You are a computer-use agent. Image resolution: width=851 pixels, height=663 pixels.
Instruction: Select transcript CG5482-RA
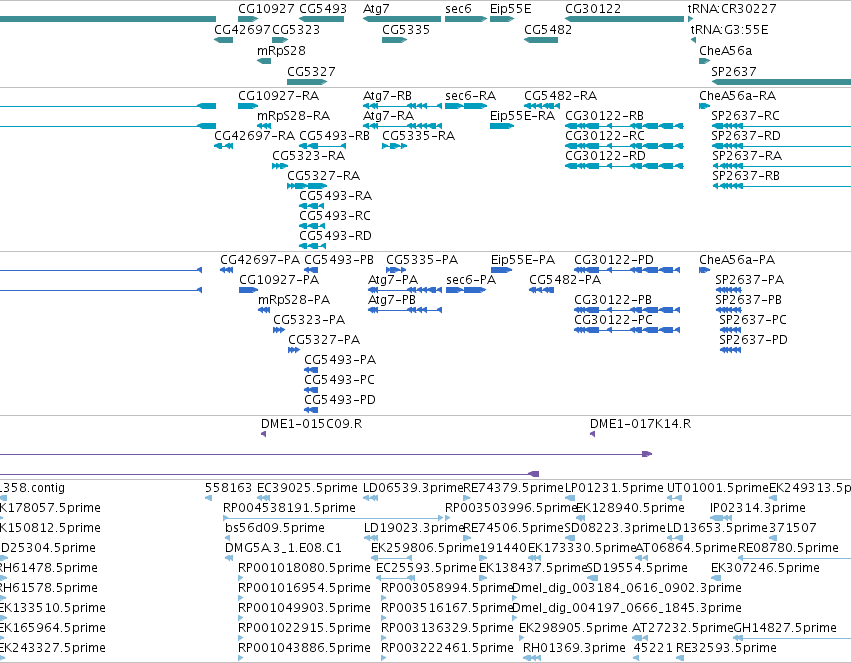point(561,96)
